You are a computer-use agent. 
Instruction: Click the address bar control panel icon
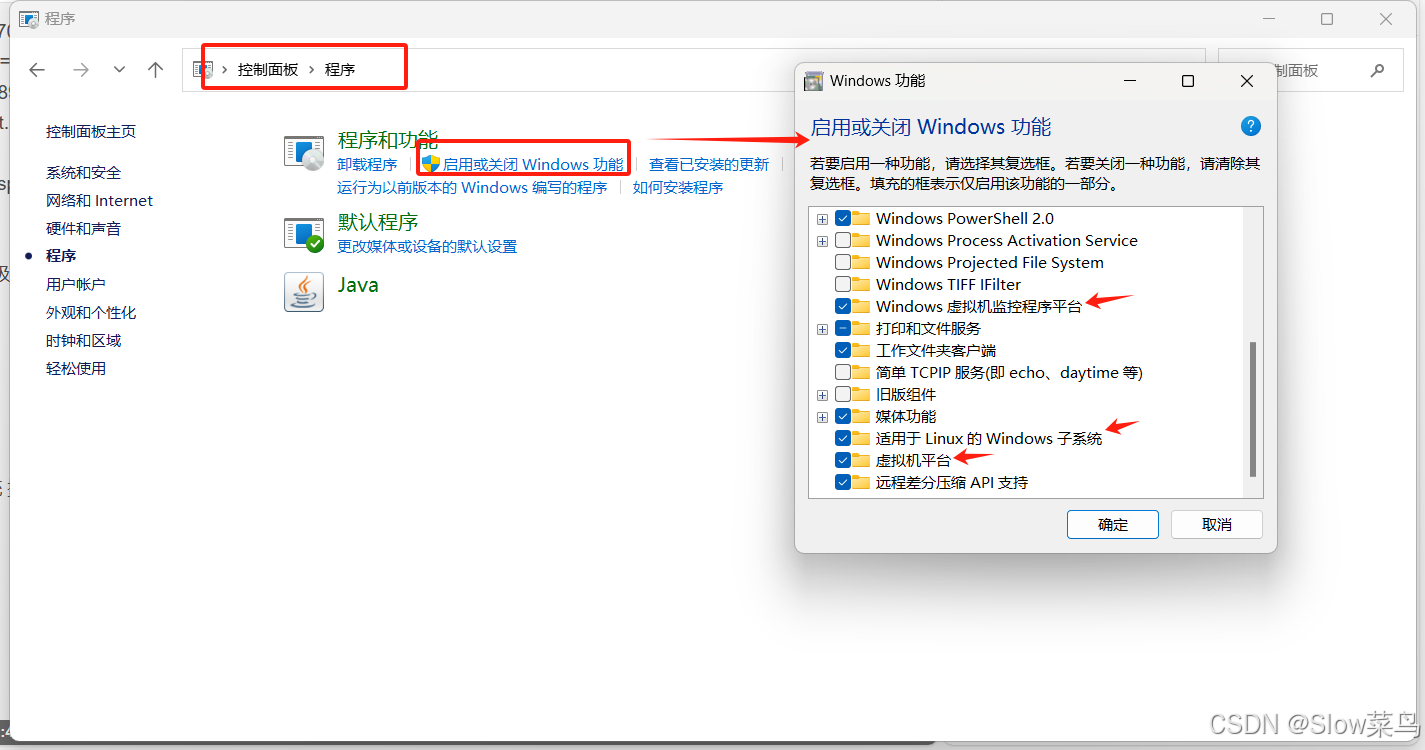(x=203, y=70)
